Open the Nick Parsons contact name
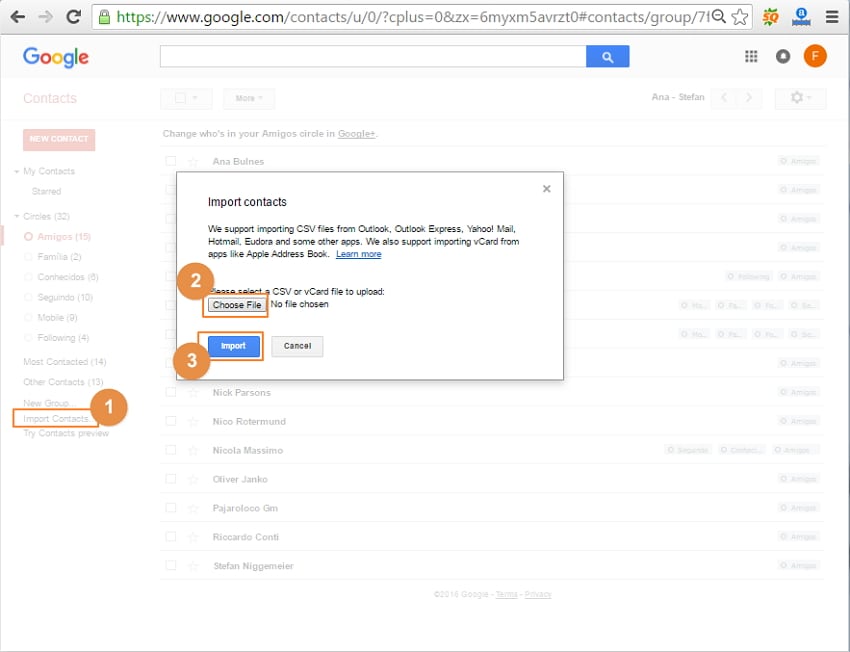850x652 pixels. point(241,392)
